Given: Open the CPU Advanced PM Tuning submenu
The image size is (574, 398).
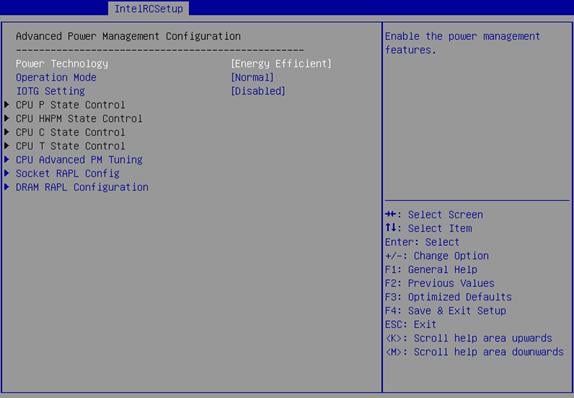Looking at the screenshot, I should (x=79, y=160).
